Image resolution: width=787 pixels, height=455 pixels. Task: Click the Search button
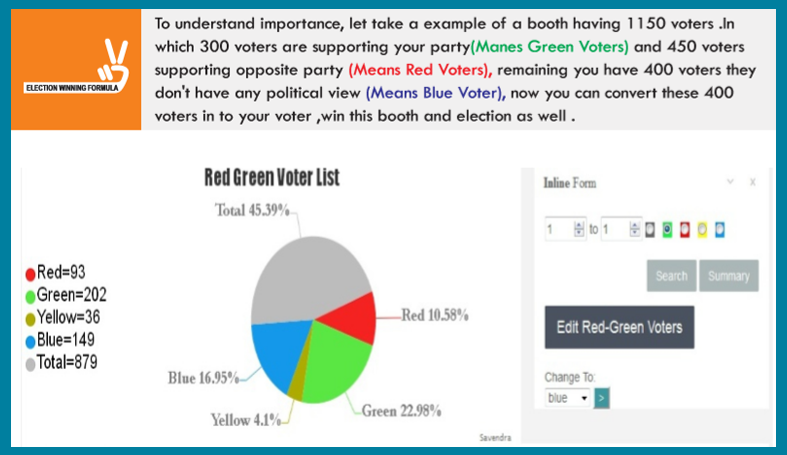[671, 276]
